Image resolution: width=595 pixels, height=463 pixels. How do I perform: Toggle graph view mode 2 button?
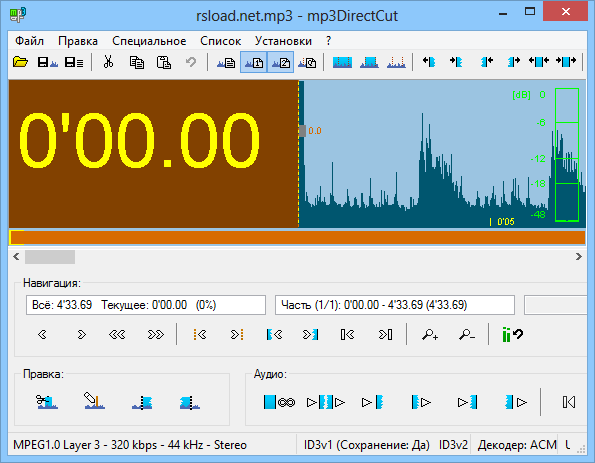[280, 62]
